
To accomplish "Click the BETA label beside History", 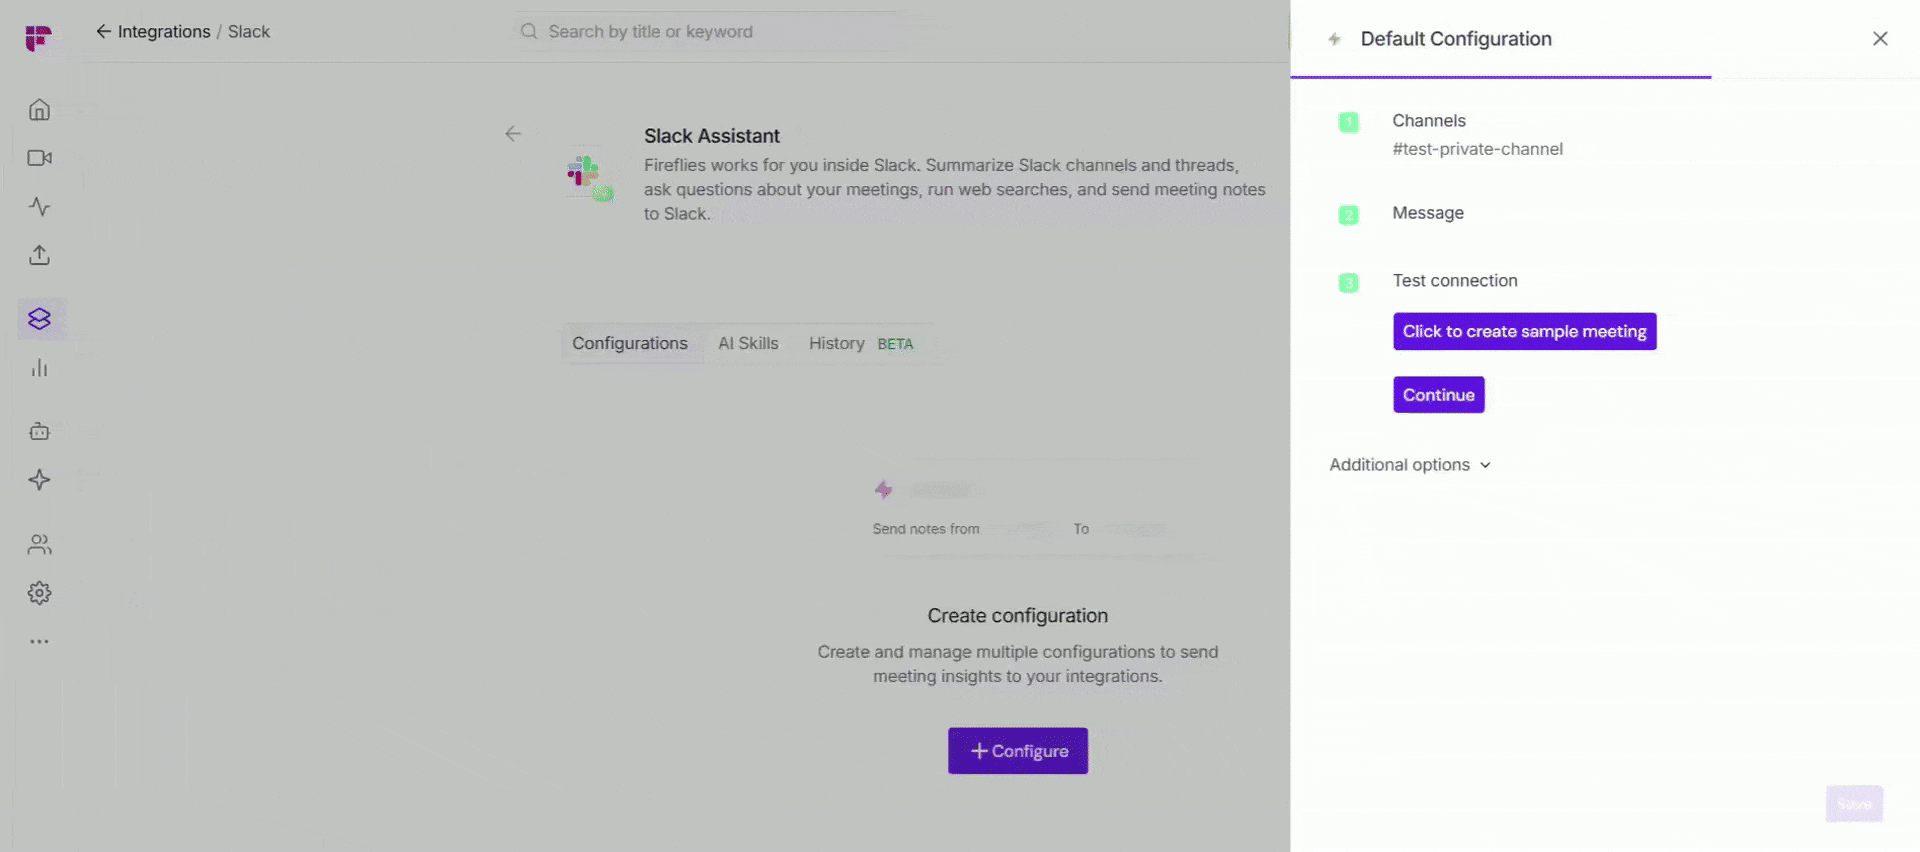I will pos(895,344).
